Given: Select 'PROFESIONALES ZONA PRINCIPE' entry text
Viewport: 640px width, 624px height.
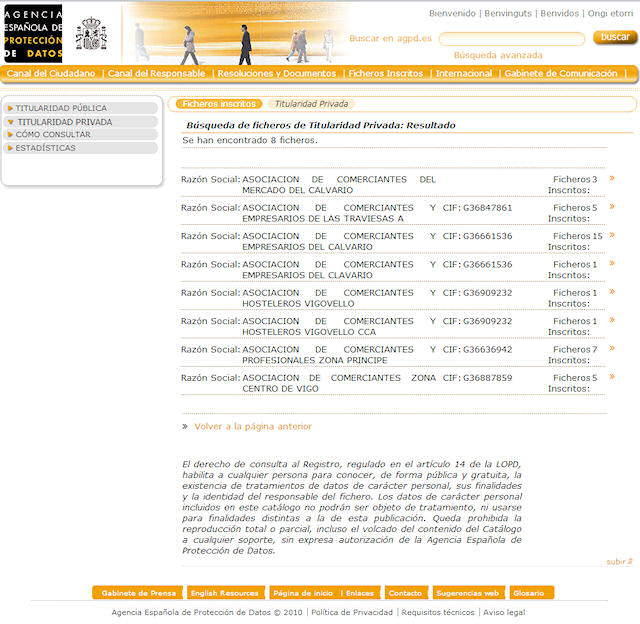Looking at the screenshot, I should (315, 360).
